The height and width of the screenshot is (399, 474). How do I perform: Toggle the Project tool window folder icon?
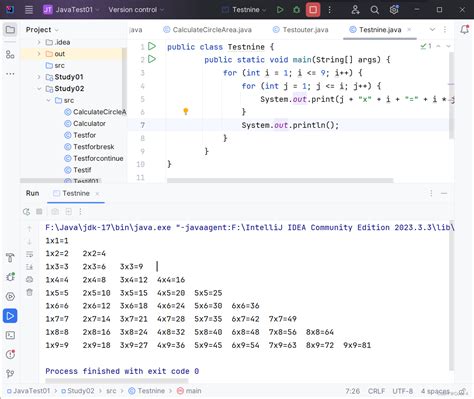point(10,30)
